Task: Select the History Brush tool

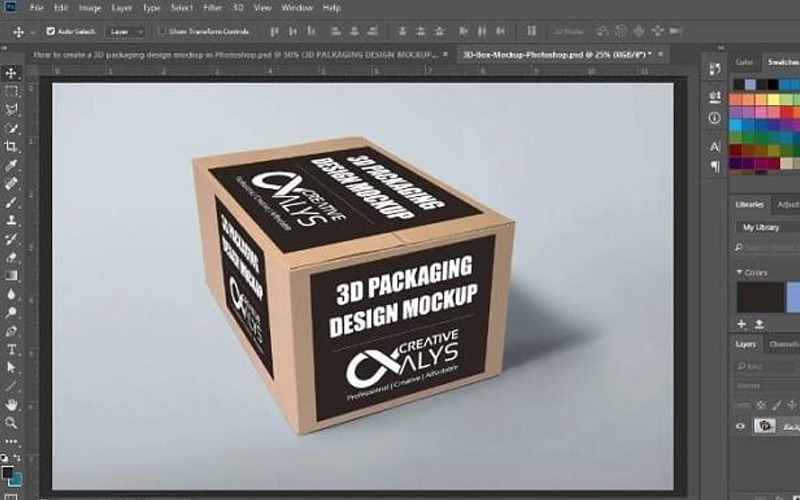Action: [x=11, y=239]
